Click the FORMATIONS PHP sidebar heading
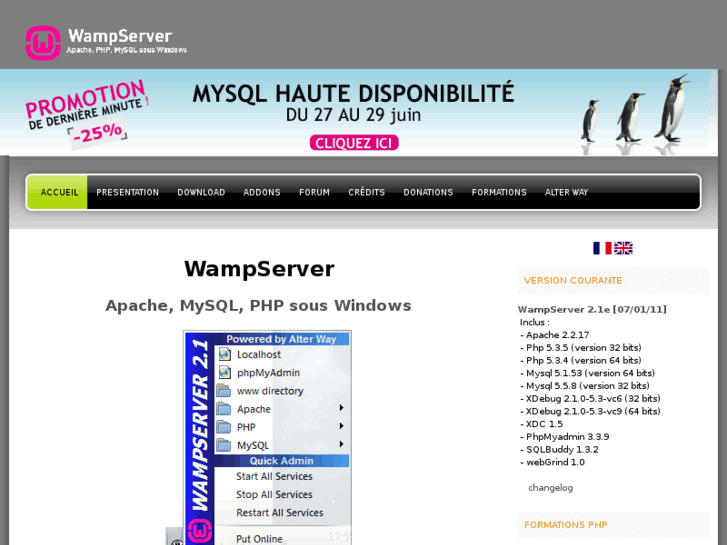Viewport: 727px width, 545px height. click(x=566, y=525)
